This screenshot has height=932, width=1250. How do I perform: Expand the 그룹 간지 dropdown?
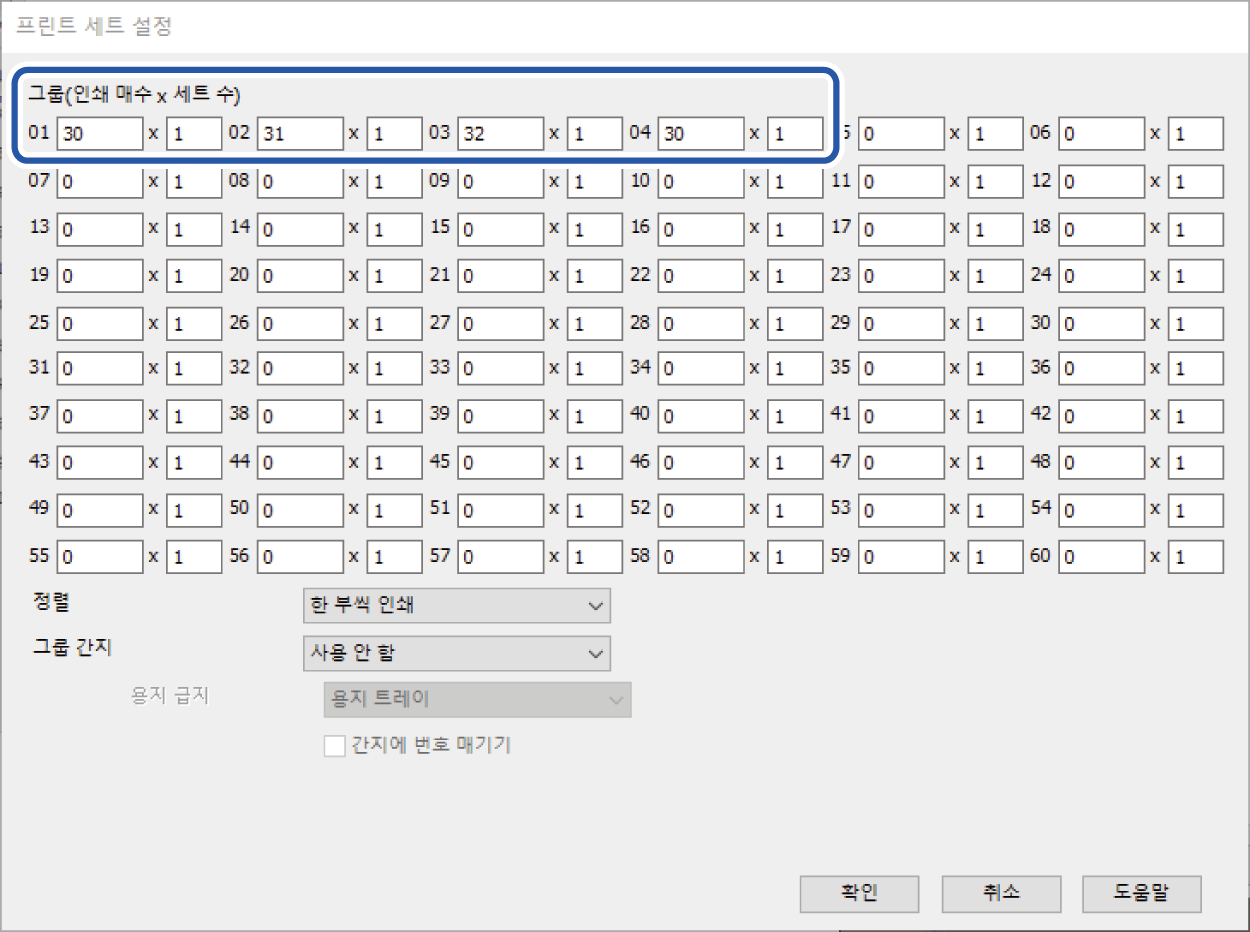point(456,653)
